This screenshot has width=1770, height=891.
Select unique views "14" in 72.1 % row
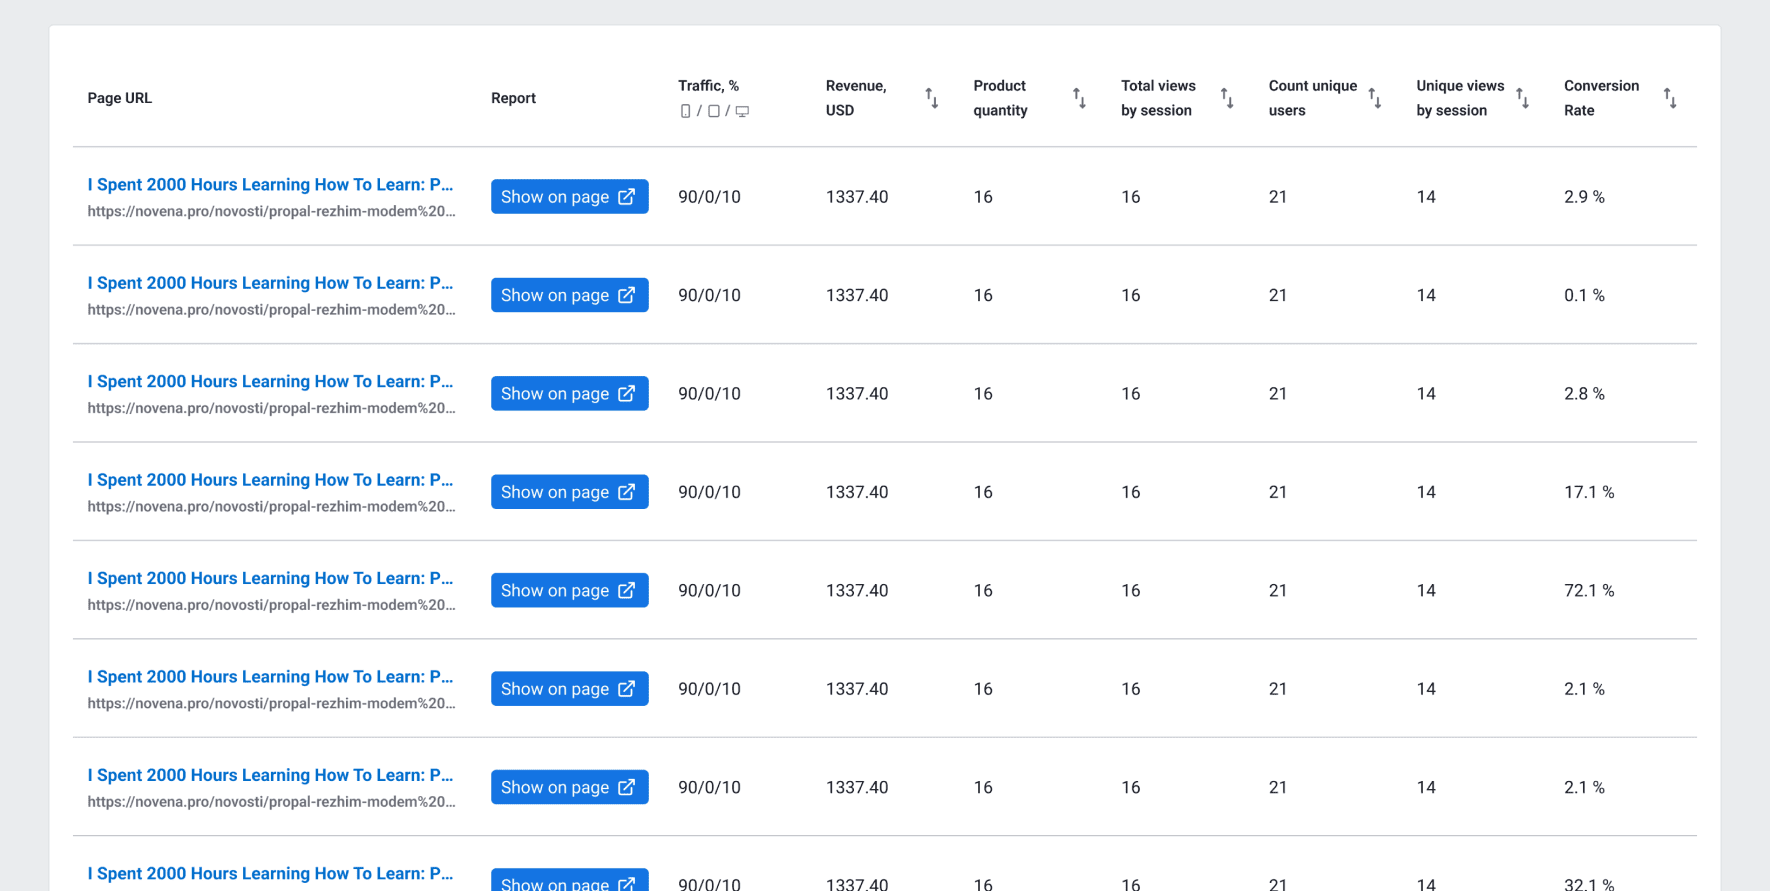pos(1426,590)
